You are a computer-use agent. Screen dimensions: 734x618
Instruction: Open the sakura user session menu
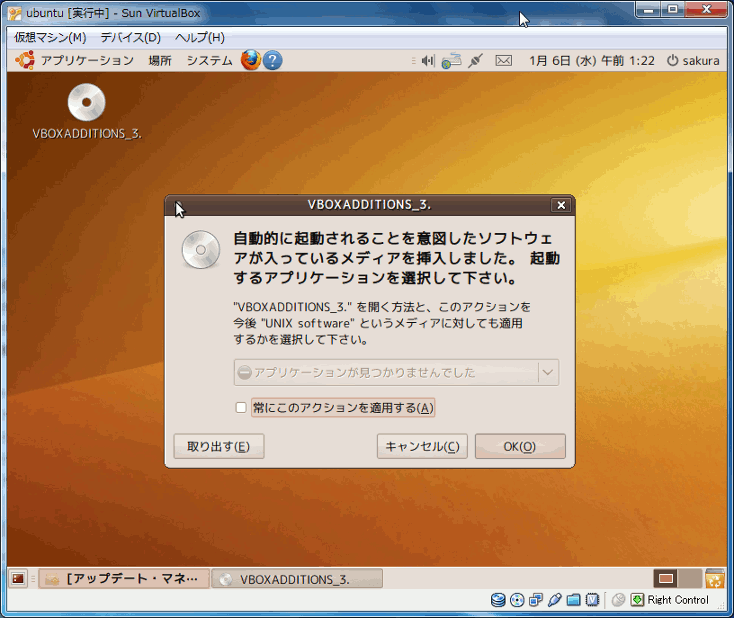(x=692, y=61)
